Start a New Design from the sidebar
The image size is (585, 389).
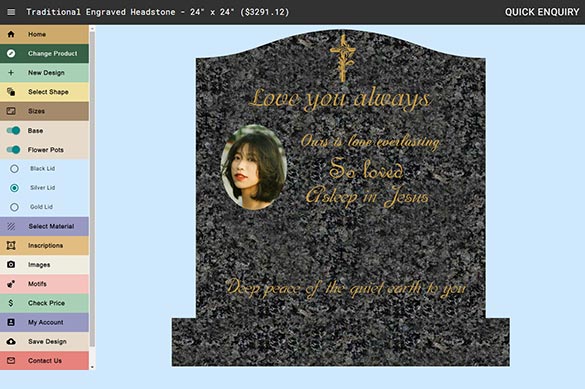pos(44,73)
